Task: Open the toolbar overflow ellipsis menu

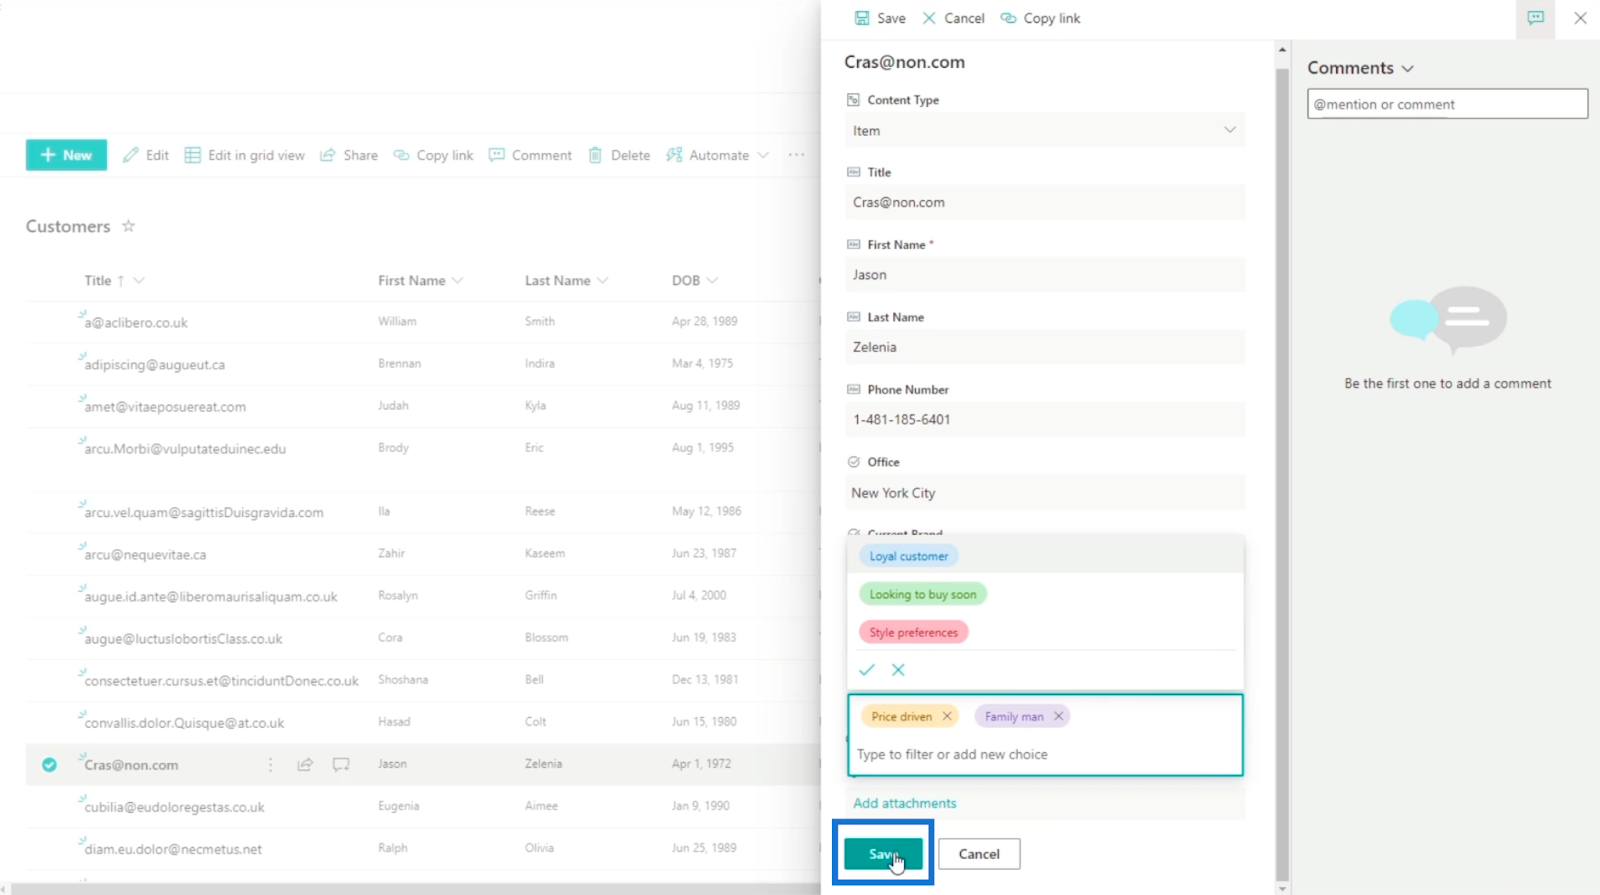Action: pos(796,155)
